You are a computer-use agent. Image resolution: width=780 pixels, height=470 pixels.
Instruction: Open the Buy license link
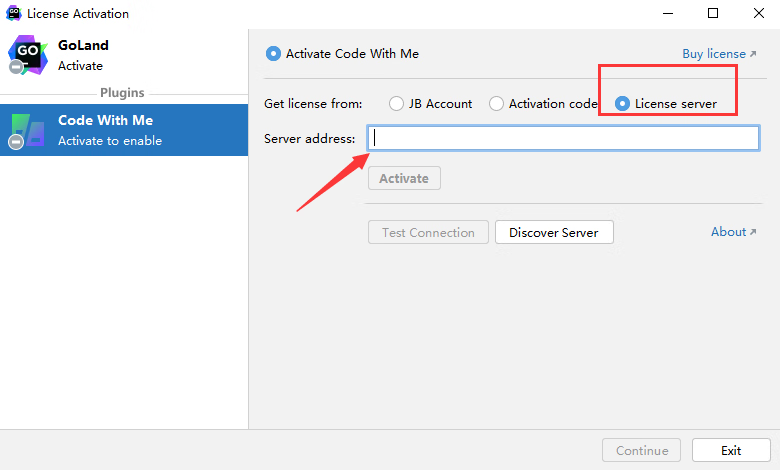[714, 54]
